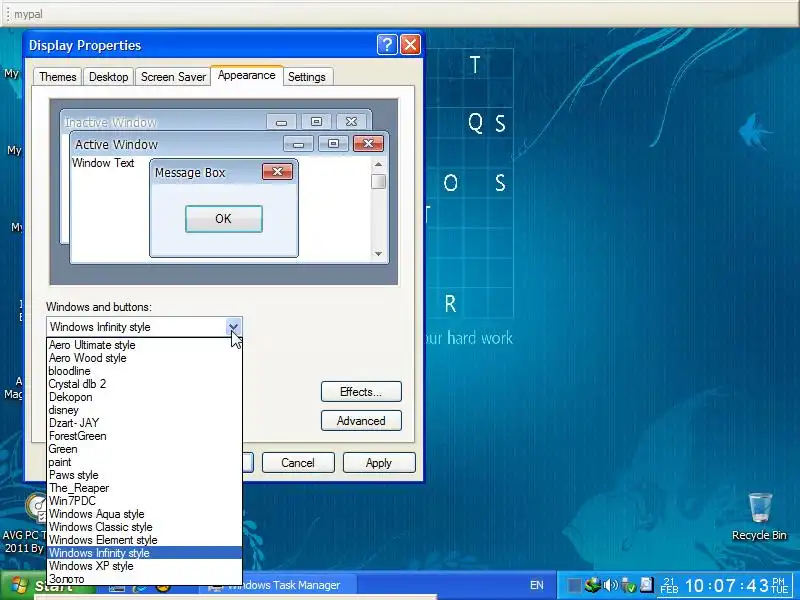This screenshot has width=800, height=600.
Task: Select Aero Ultimate style from the list
Action: tap(144, 345)
